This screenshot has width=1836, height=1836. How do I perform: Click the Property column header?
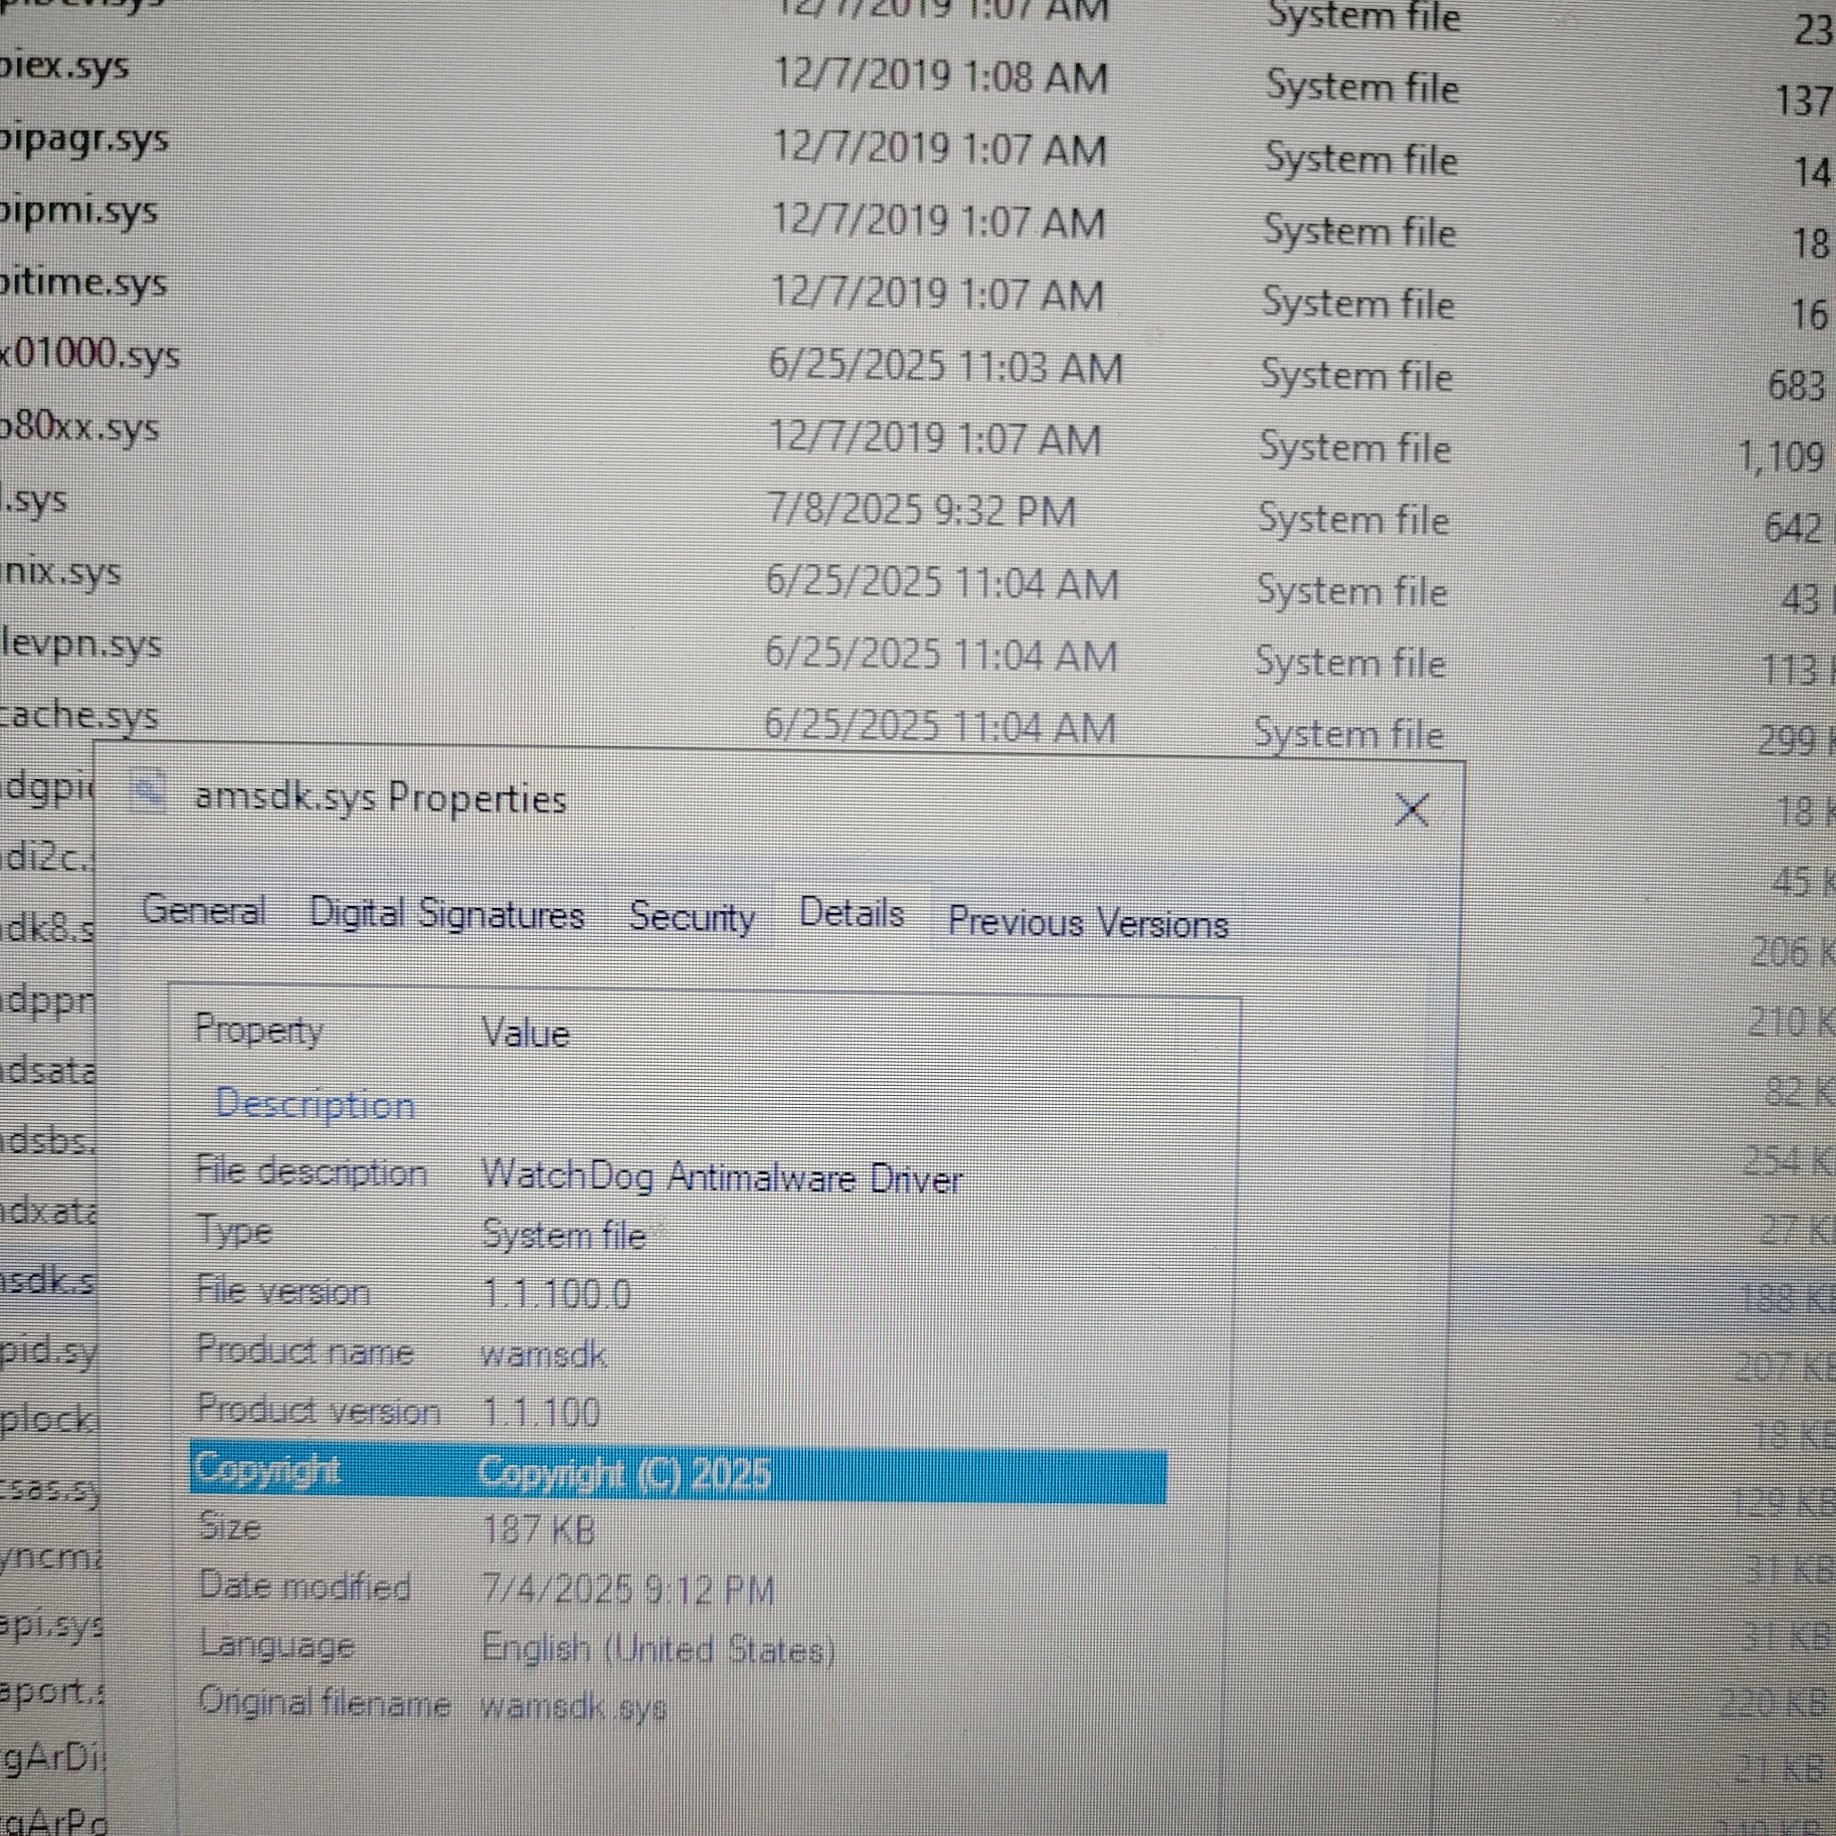pyautogui.click(x=259, y=1029)
